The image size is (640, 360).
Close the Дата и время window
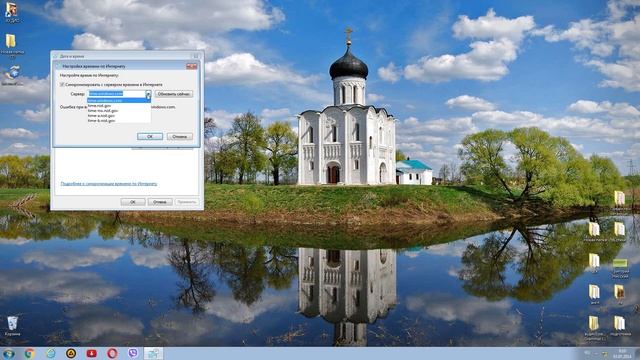point(196,56)
